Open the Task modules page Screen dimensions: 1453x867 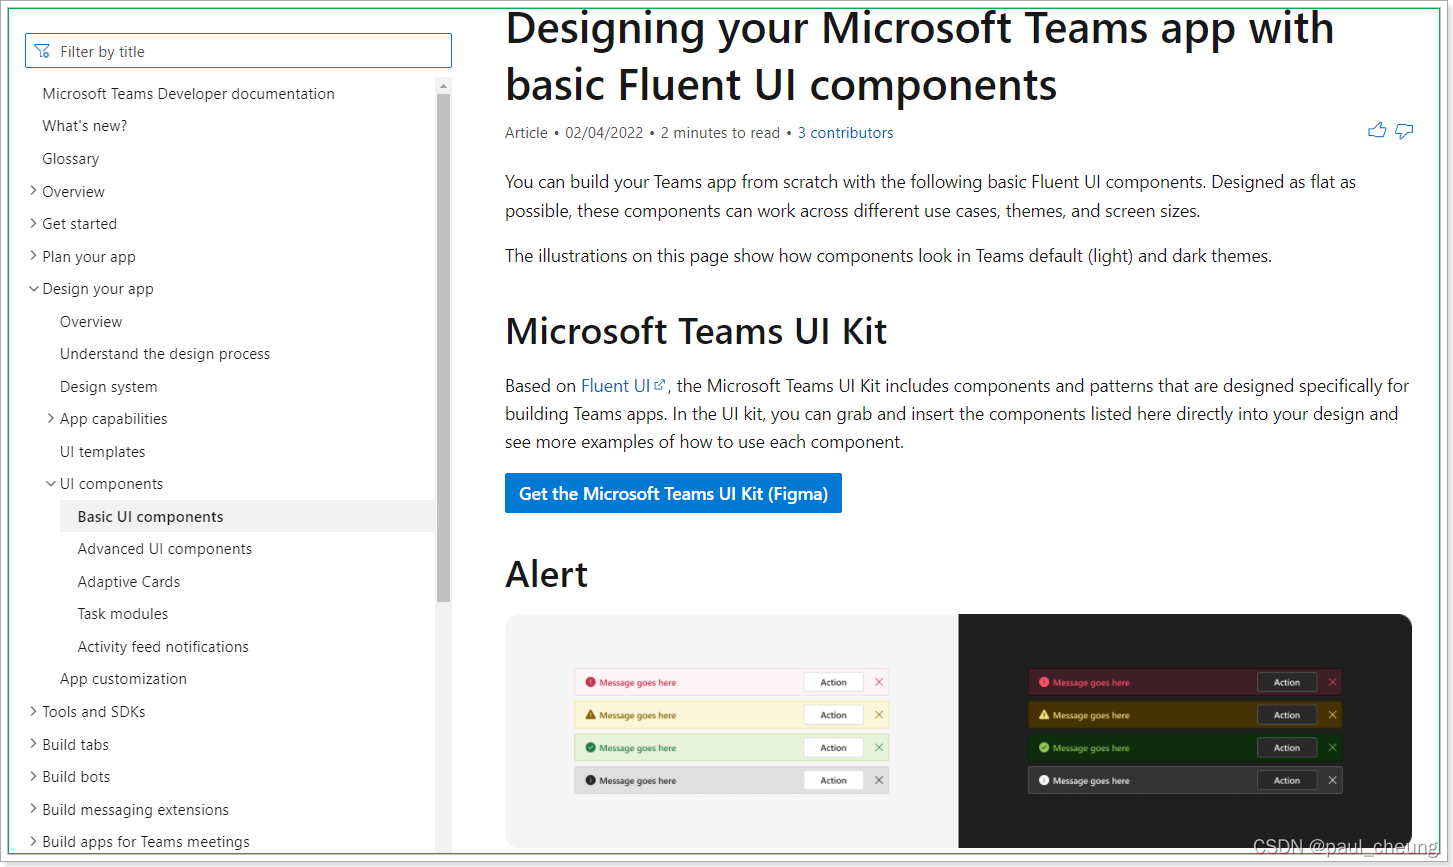coord(122,613)
